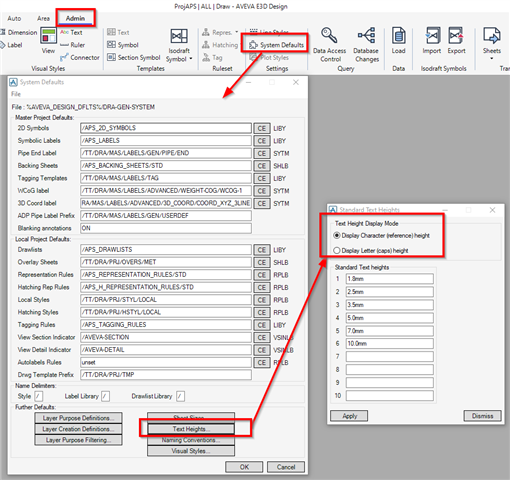Screen dimensions: 510x480
Task: Expand the Isodraft Symbol dropdown arrow
Action: [191, 59]
